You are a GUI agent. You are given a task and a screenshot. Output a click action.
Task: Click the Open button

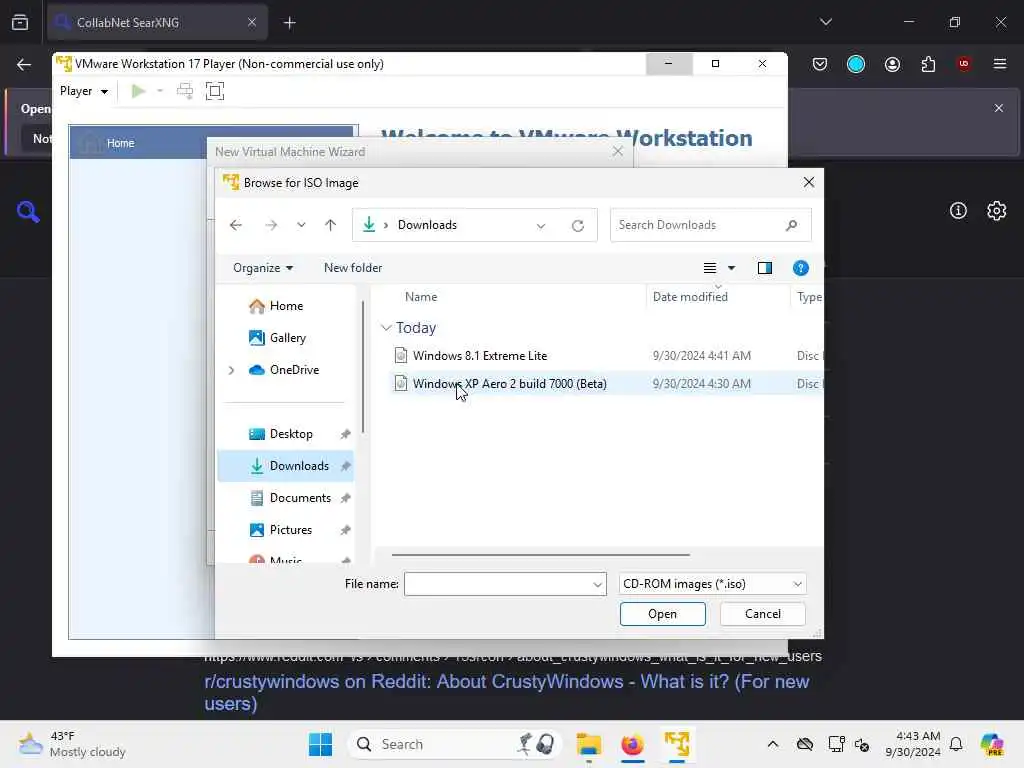(x=662, y=614)
